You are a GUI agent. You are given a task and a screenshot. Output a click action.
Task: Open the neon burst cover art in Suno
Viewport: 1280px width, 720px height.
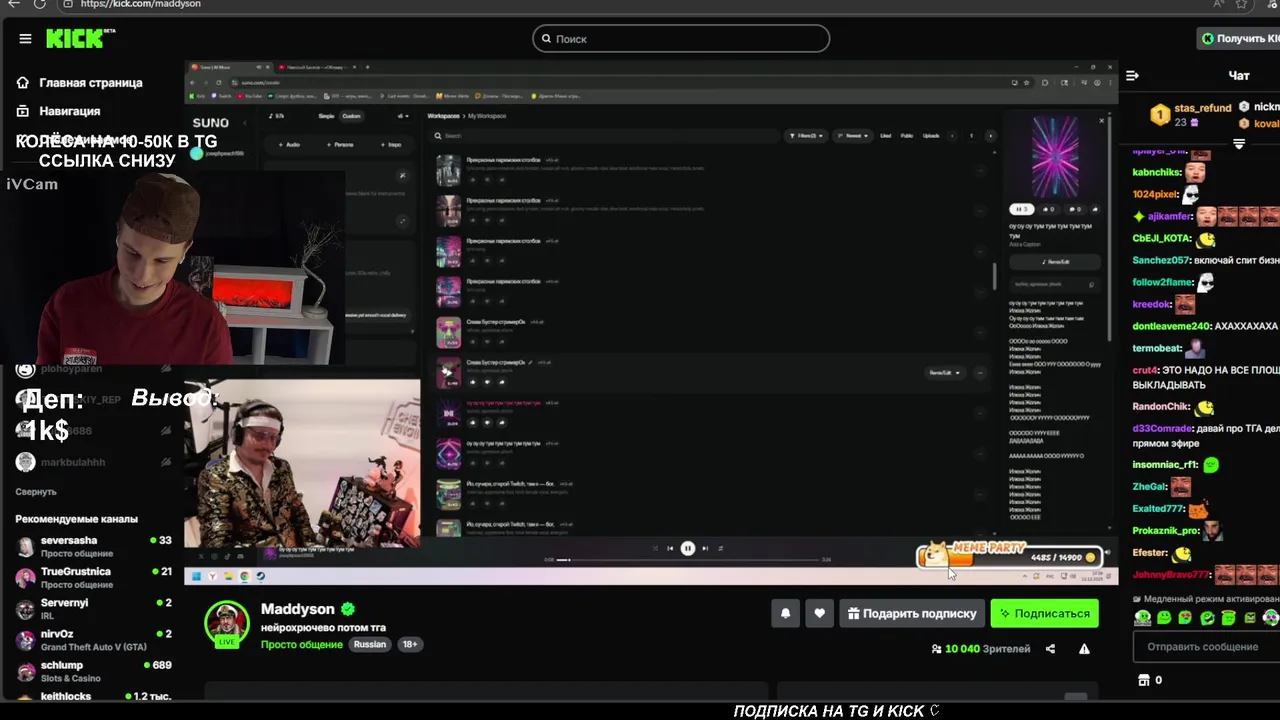[1055, 157]
